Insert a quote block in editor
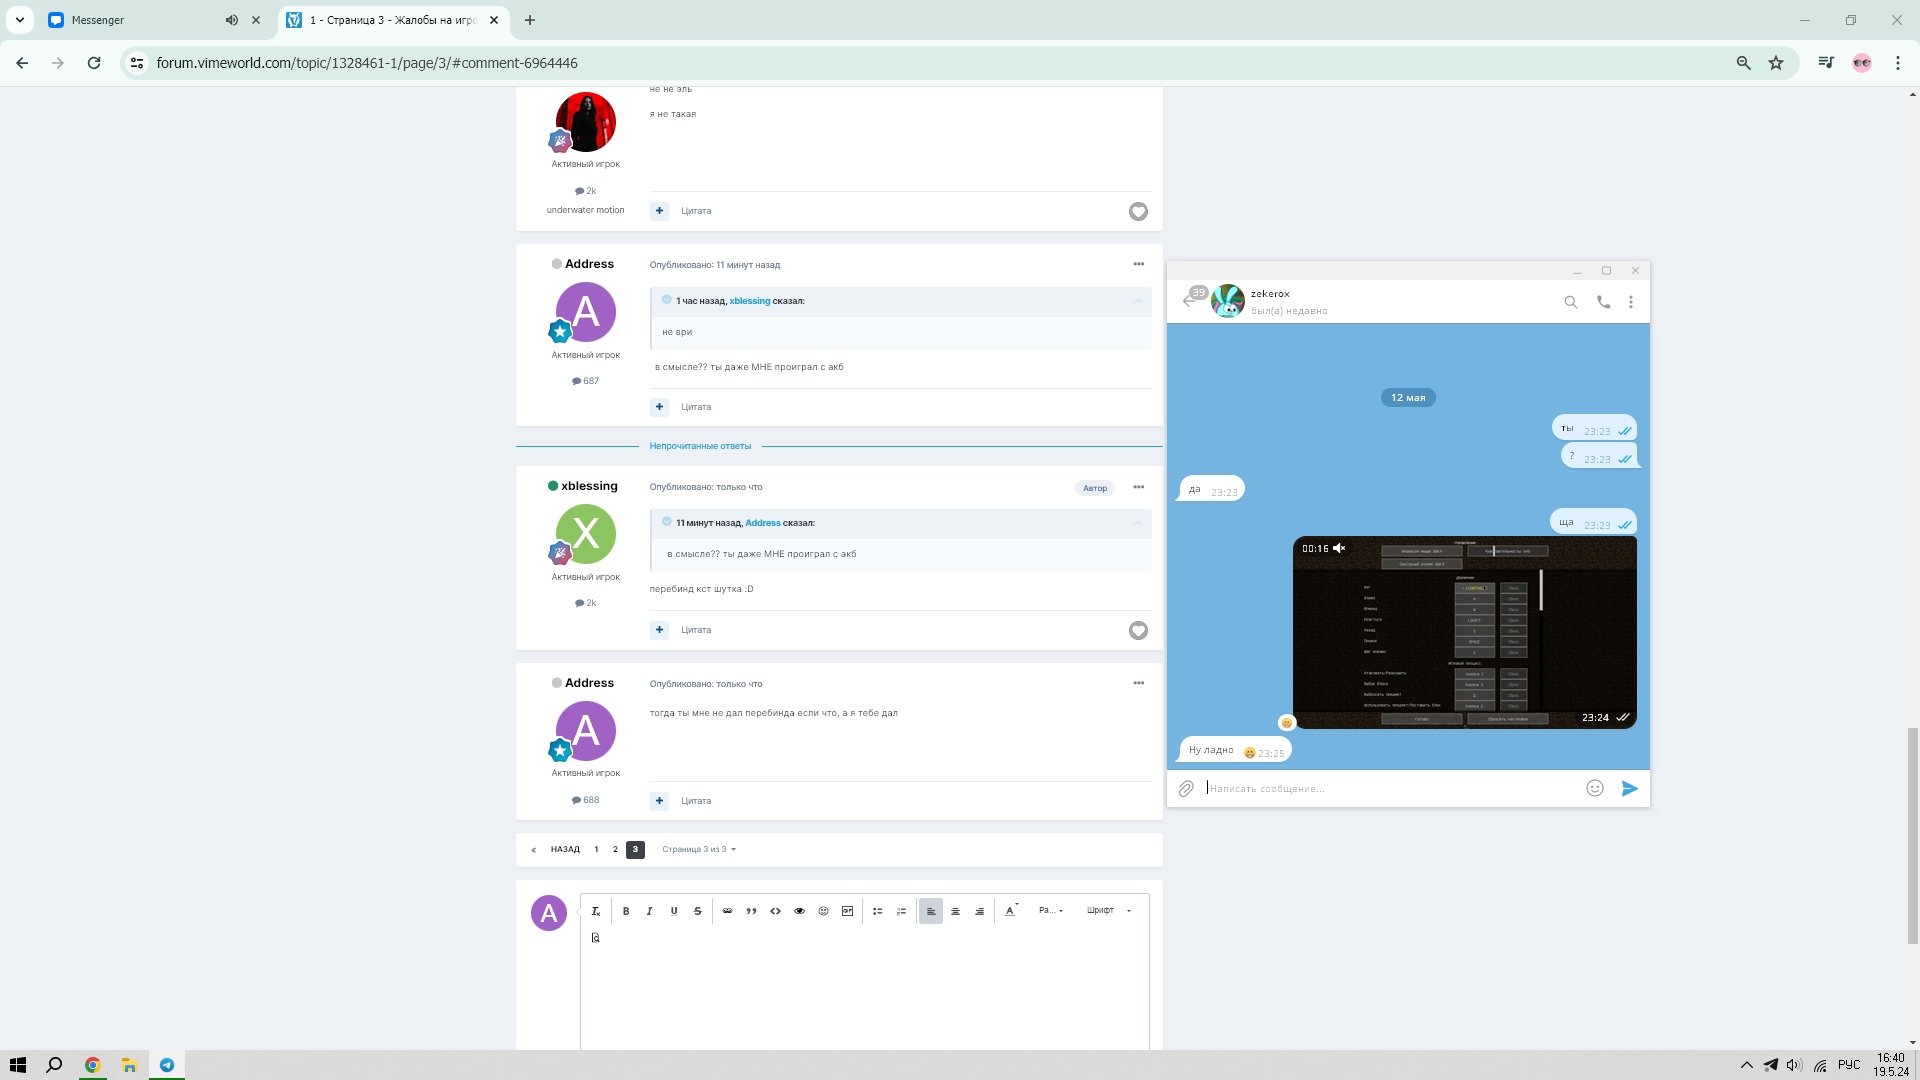1920x1080 pixels. point(751,911)
